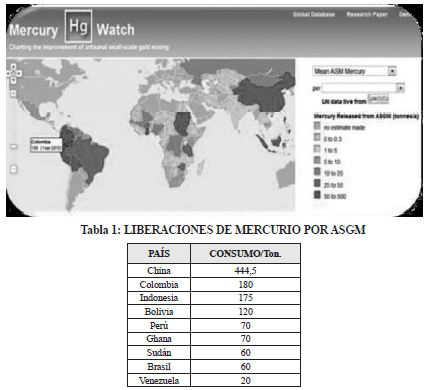This screenshot has width=426, height=390.
Task: Click the Hg logo in the header
Action: (78, 26)
